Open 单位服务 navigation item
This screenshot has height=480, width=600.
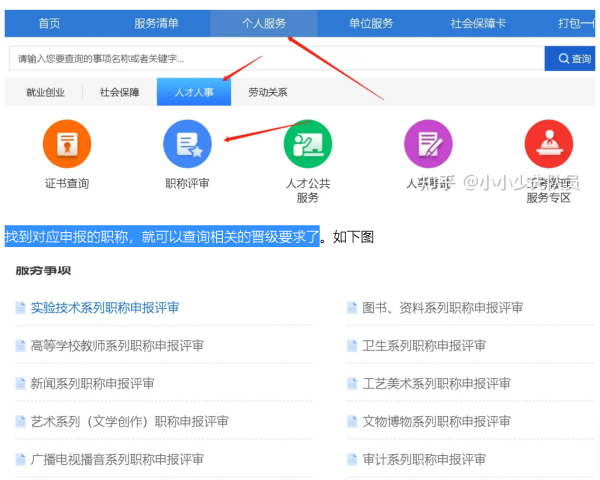[371, 23]
